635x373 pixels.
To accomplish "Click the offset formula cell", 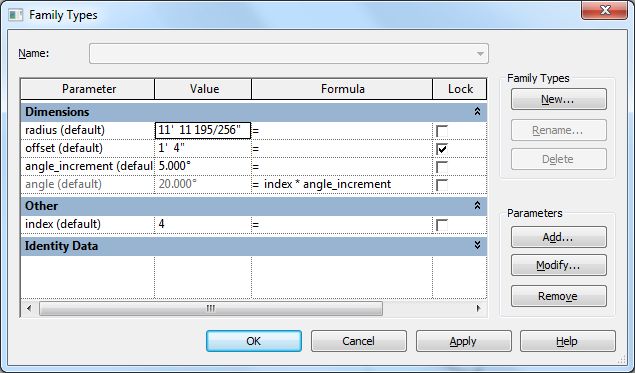I will point(342,148).
